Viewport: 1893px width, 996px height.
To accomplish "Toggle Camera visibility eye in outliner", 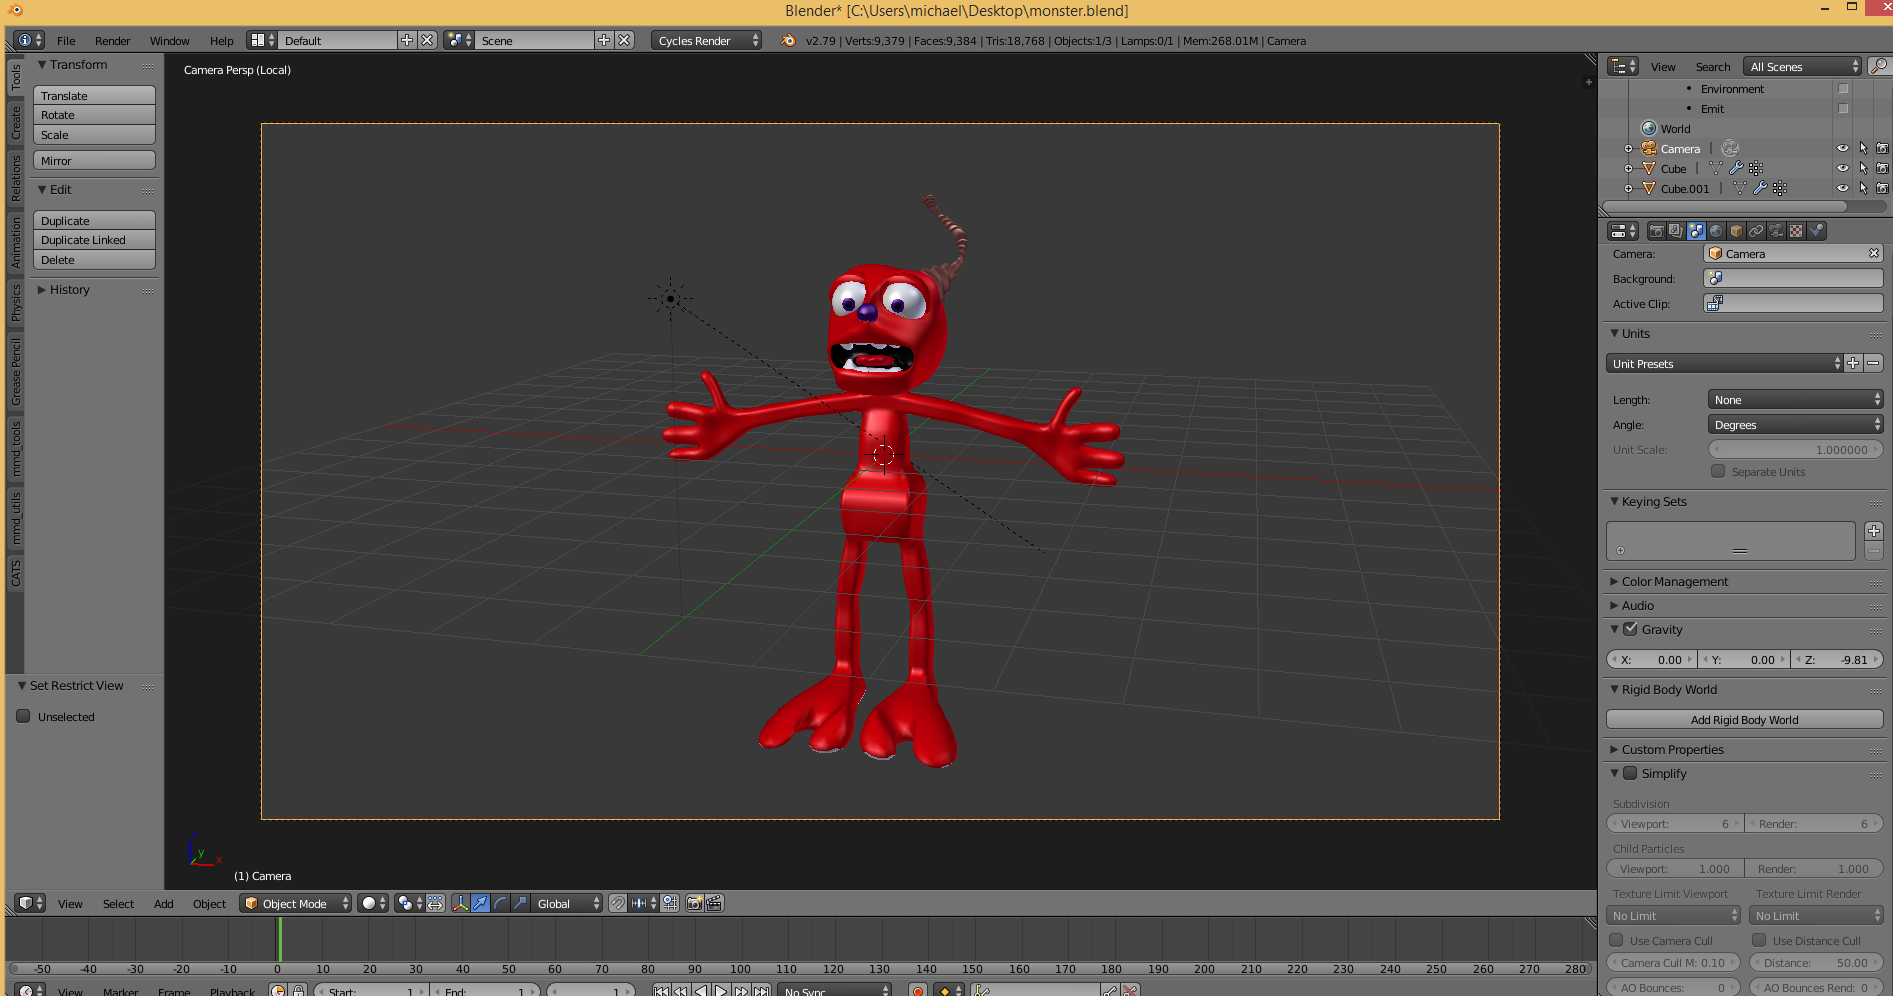I will point(1843,148).
